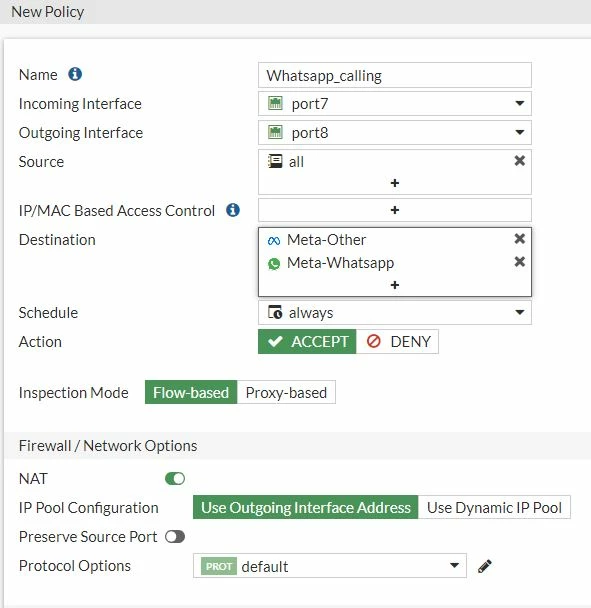Switch Inspection Mode to Proxy-based
The width and height of the screenshot is (591, 608).
[286, 392]
